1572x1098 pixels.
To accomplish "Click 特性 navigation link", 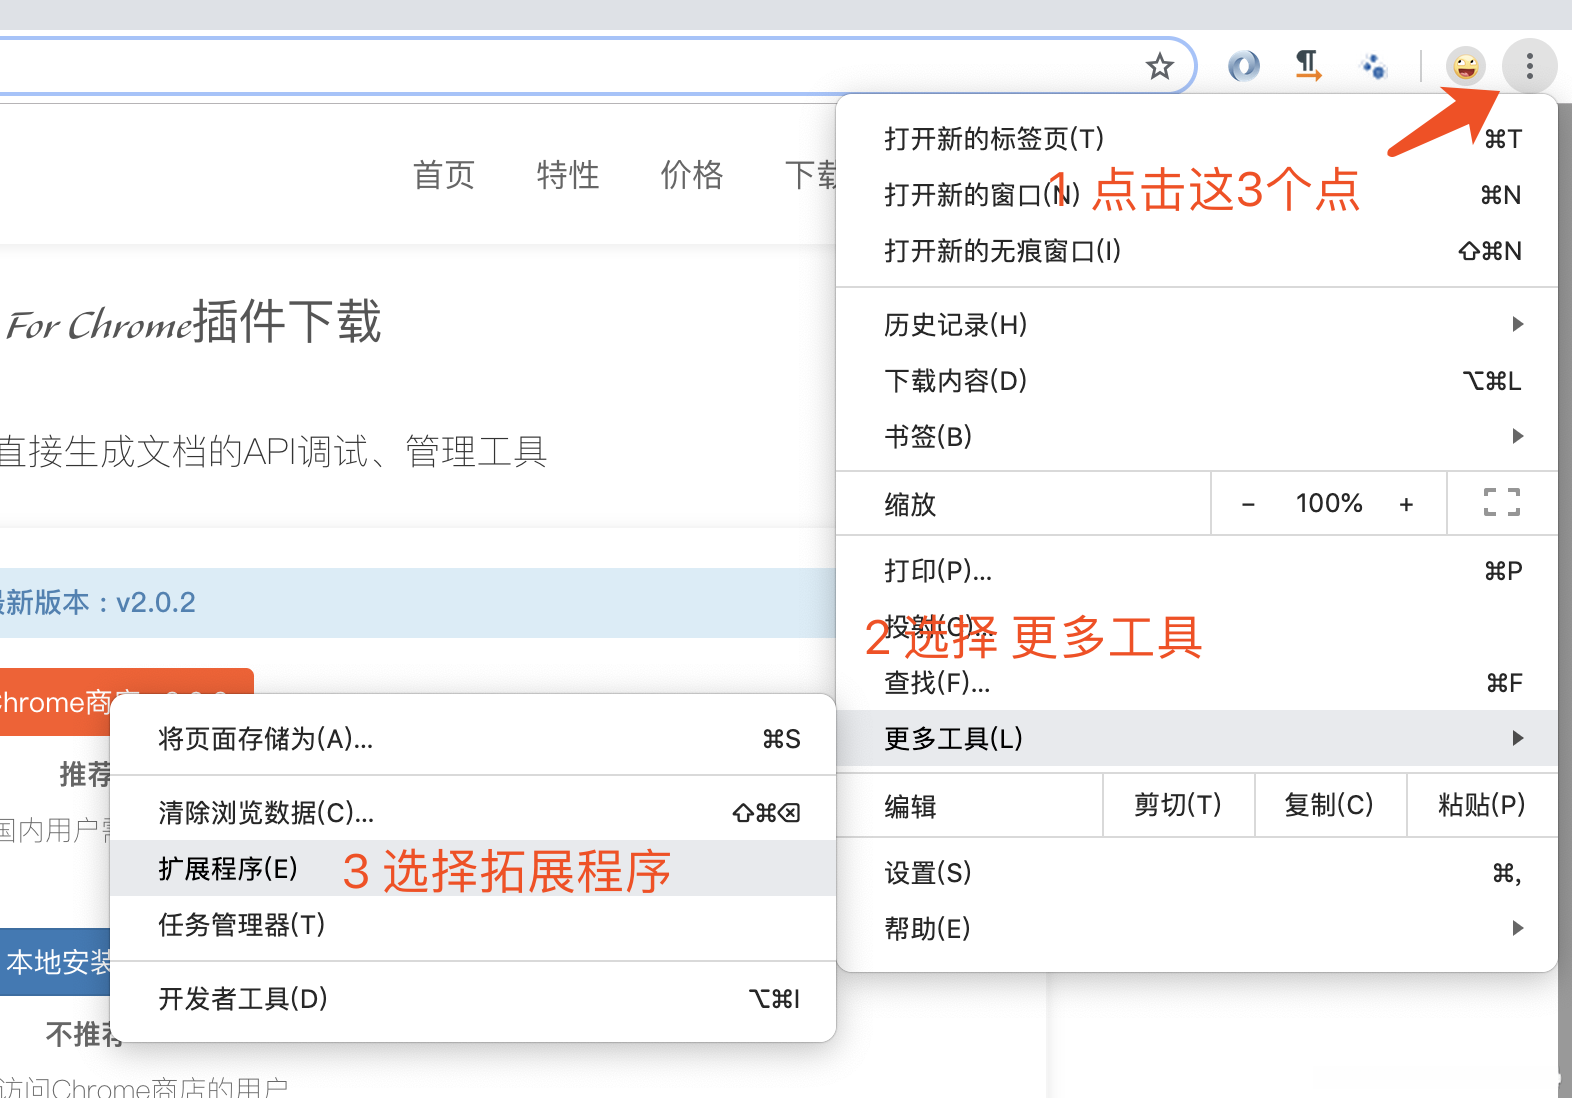I will (568, 175).
